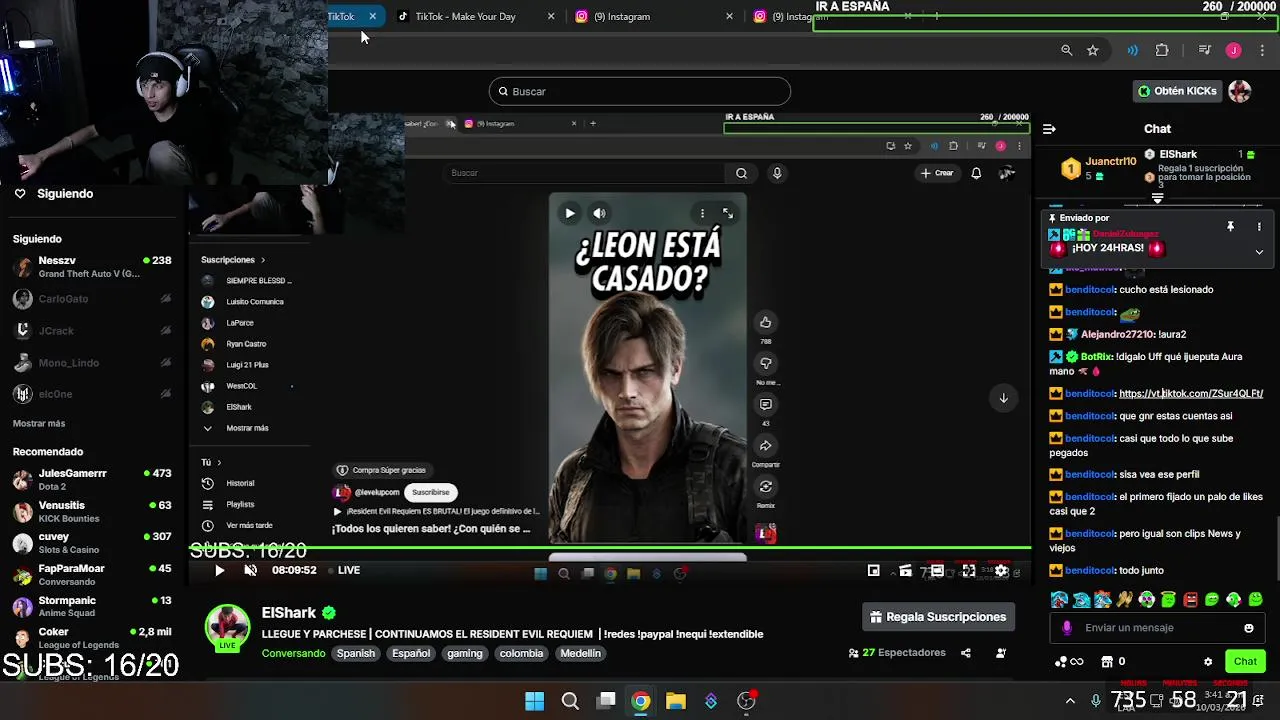Open Windows Start button
Image resolution: width=1280 pixels, height=720 pixels.
535,701
